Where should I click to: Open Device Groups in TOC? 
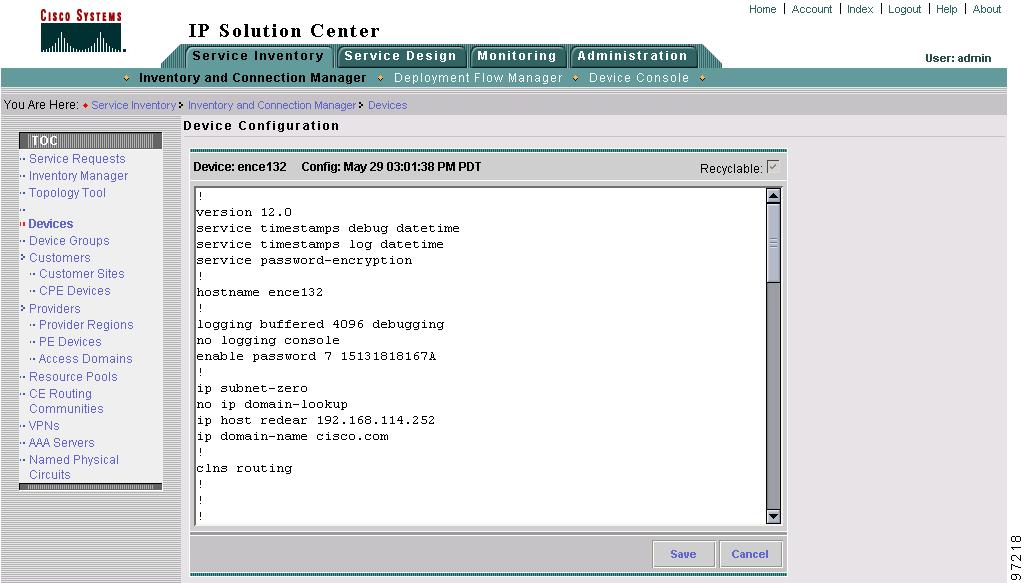pos(69,240)
